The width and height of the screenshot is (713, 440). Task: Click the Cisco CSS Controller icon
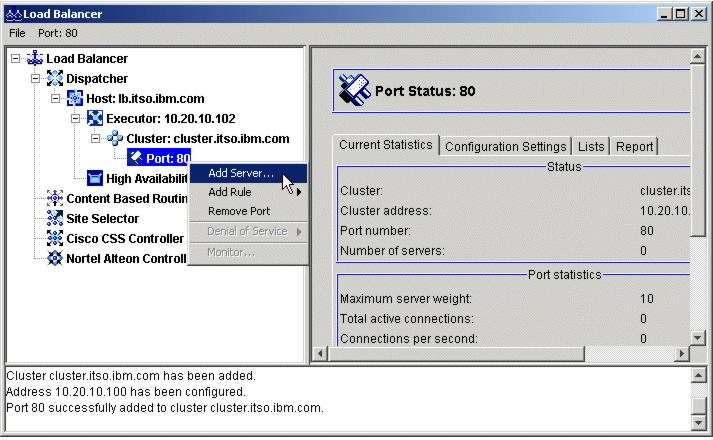[55, 238]
